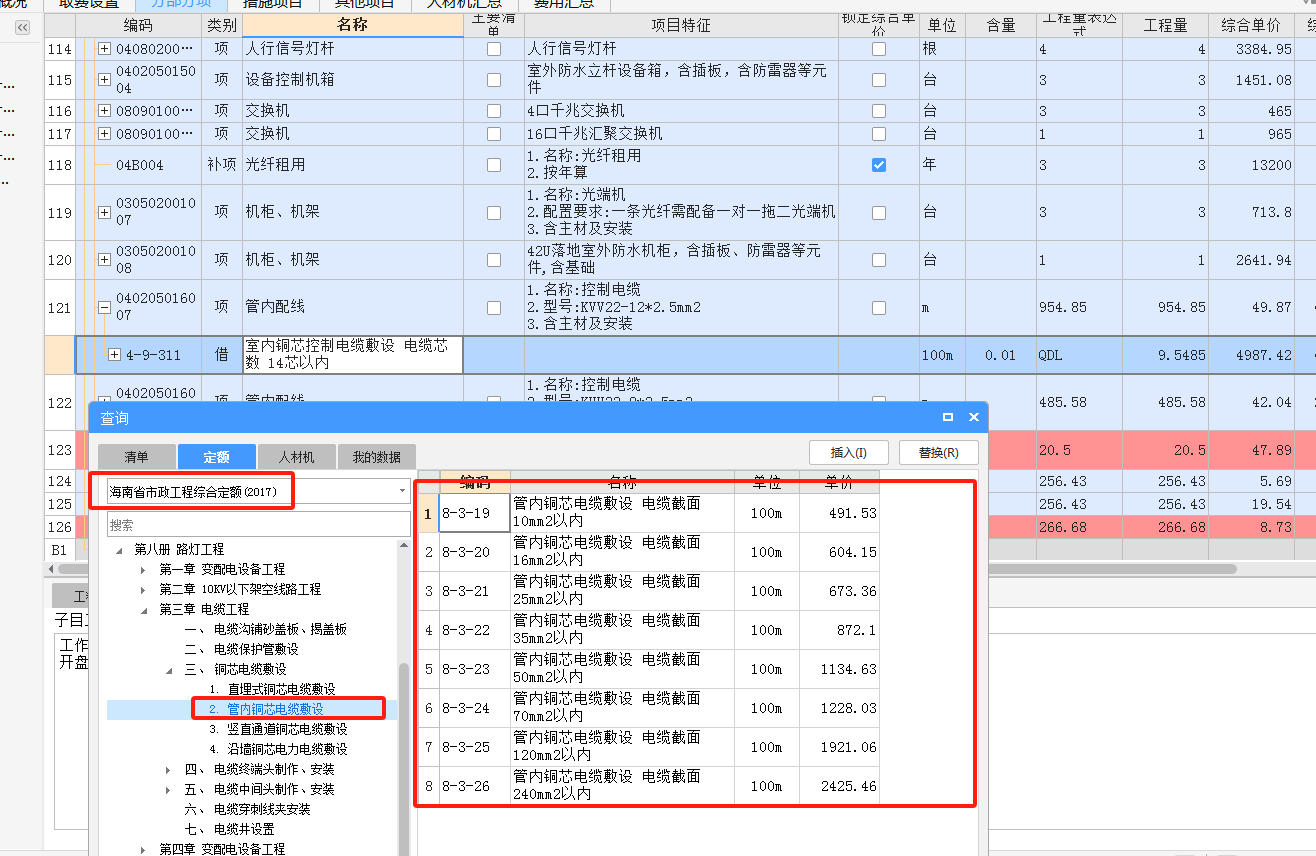
Task: Select quota row 8-3-26 240mm2以内
Action: point(648,786)
